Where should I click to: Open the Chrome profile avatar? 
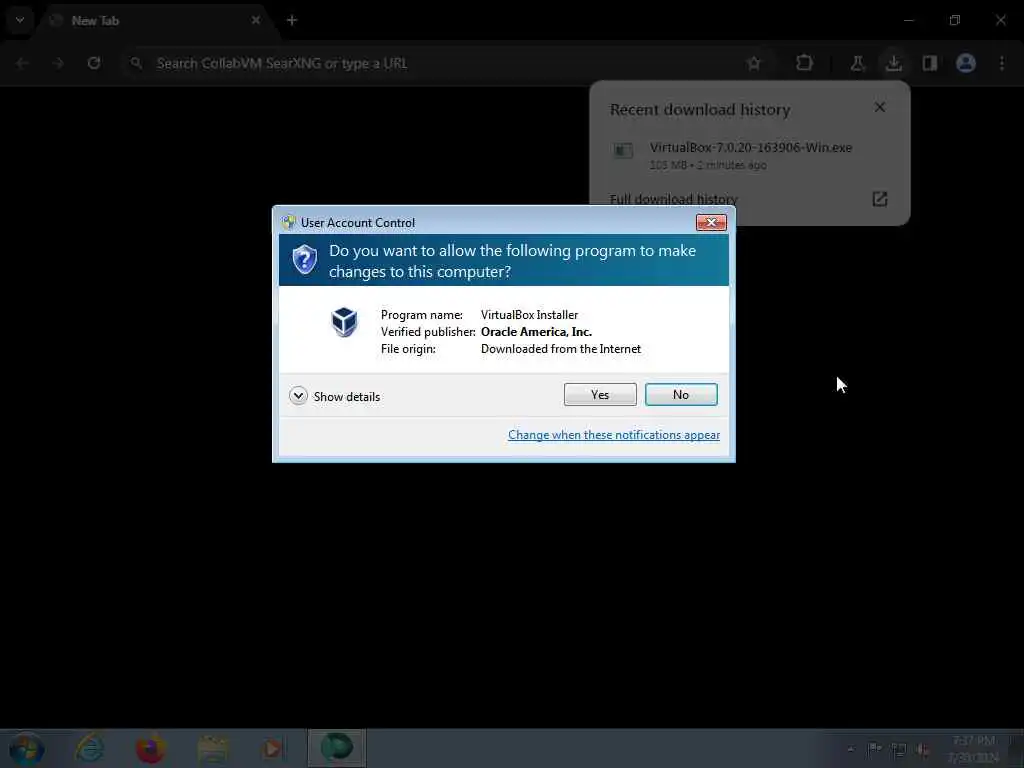coord(965,63)
